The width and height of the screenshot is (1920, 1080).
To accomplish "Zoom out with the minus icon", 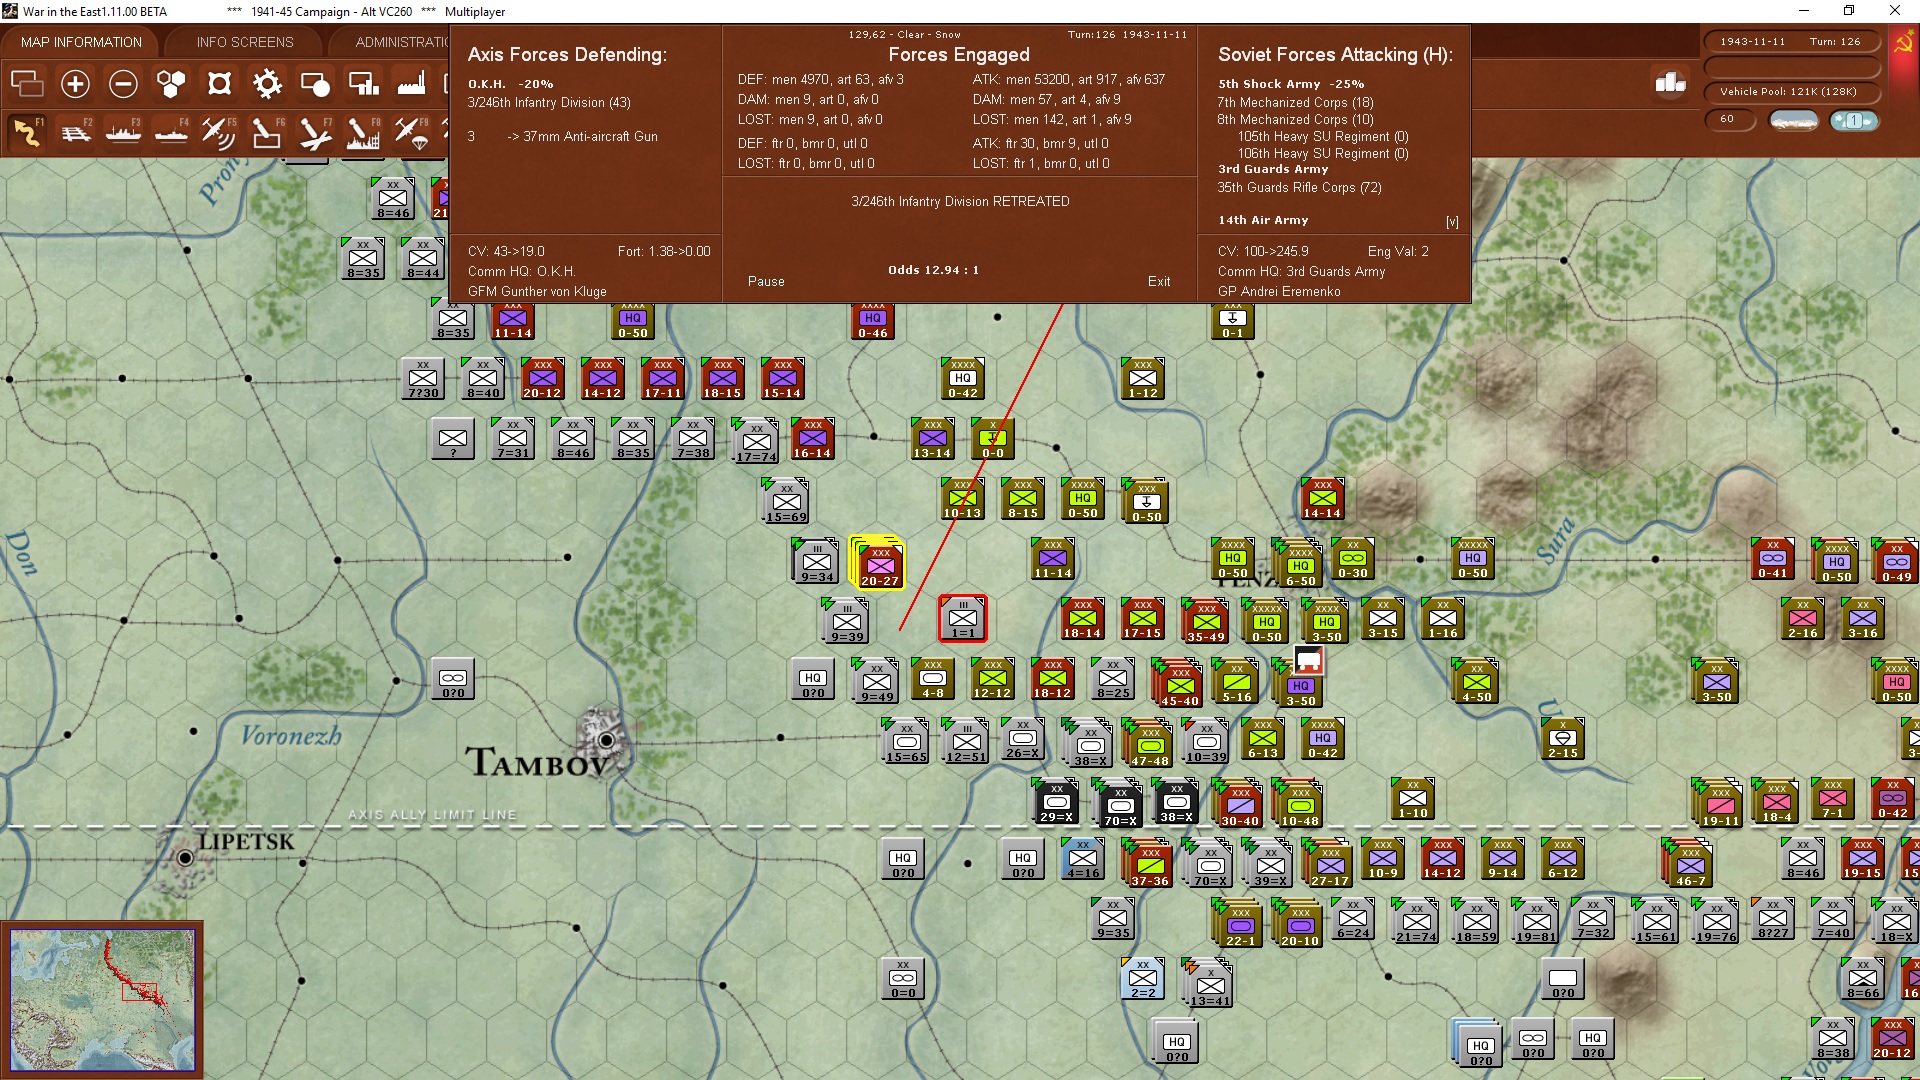I will point(123,84).
